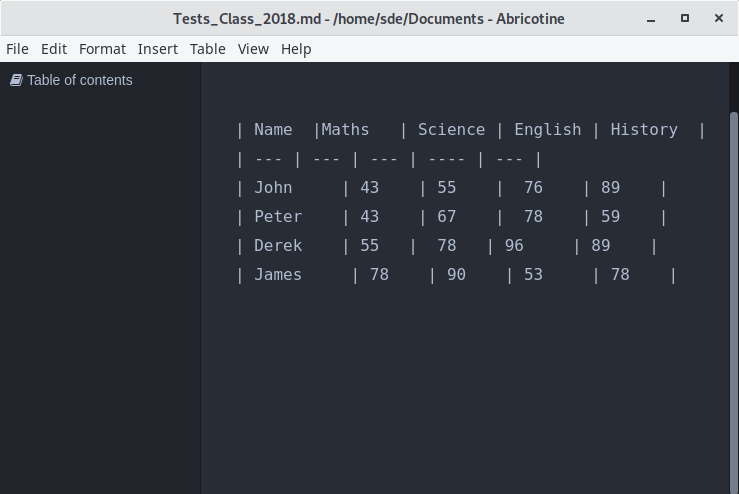
Task: Maximize the Abricotine window
Action: 685,18
